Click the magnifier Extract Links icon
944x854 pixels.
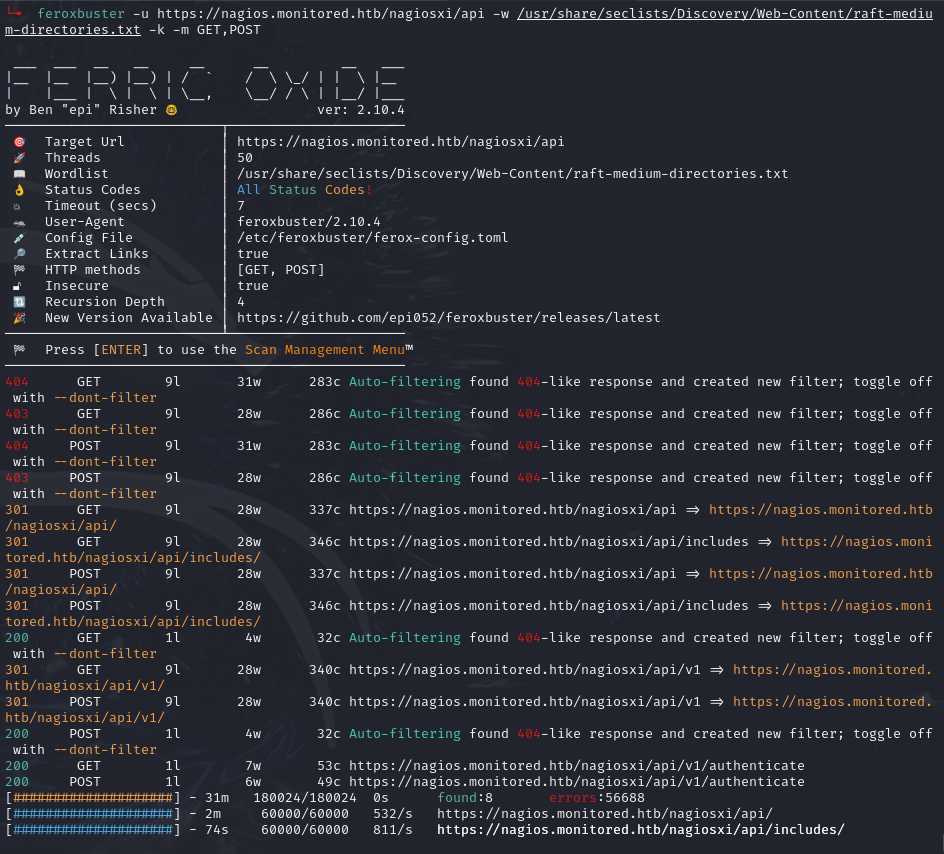(18, 253)
